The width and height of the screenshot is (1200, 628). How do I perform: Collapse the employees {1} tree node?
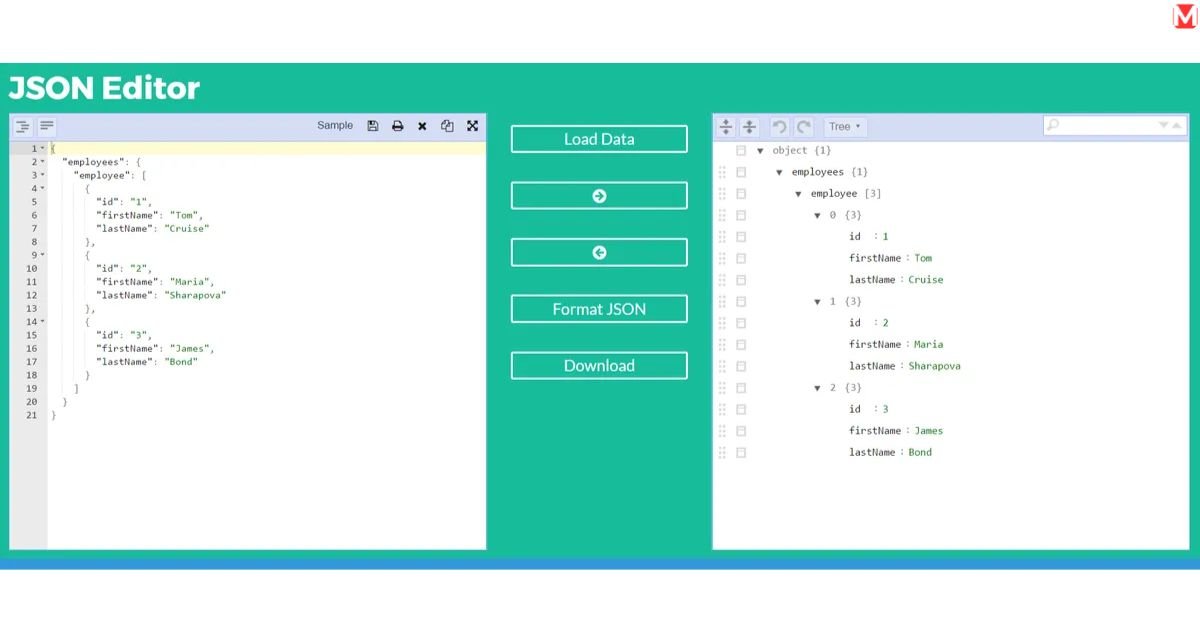780,172
